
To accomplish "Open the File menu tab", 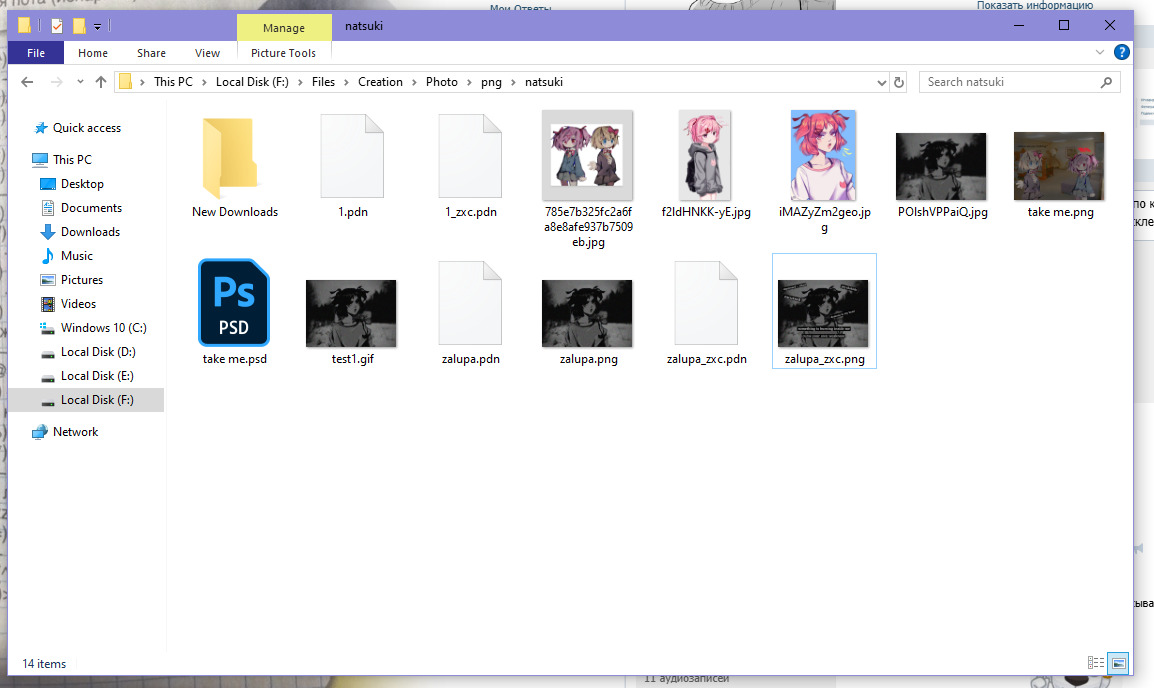I will click(x=35, y=53).
